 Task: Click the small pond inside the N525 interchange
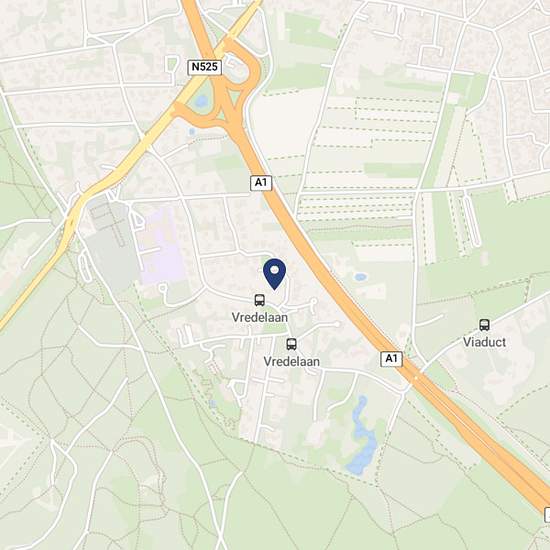tap(202, 101)
